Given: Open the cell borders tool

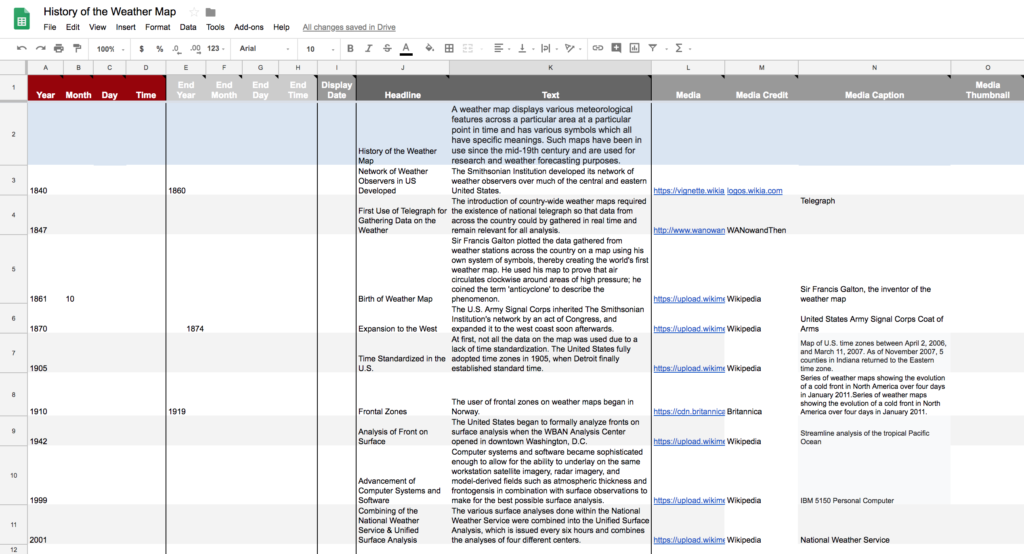Looking at the screenshot, I should tap(449, 48).
